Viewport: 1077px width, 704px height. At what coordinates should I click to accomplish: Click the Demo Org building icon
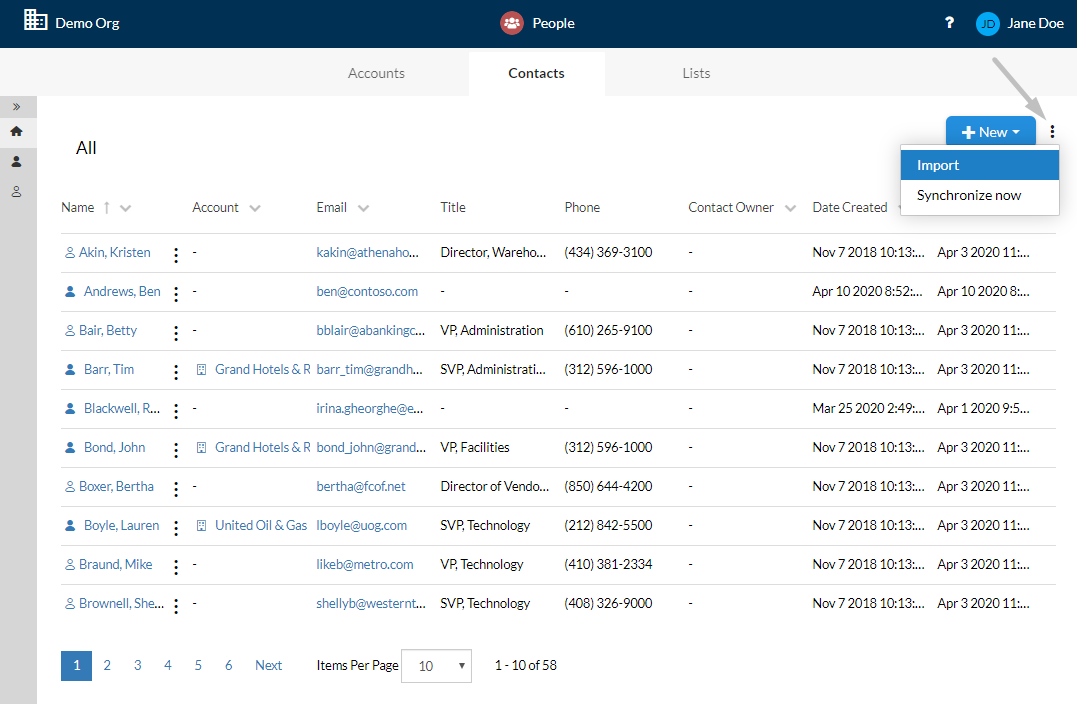[x=35, y=20]
